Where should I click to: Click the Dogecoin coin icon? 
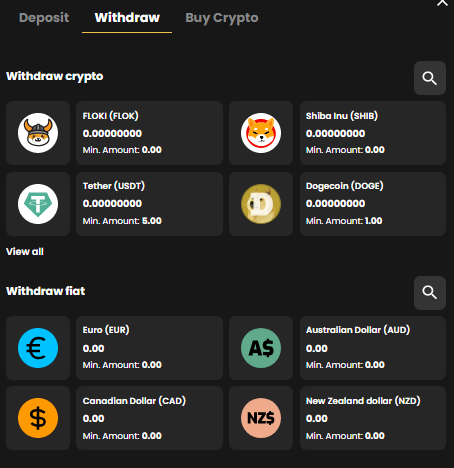coord(261,204)
